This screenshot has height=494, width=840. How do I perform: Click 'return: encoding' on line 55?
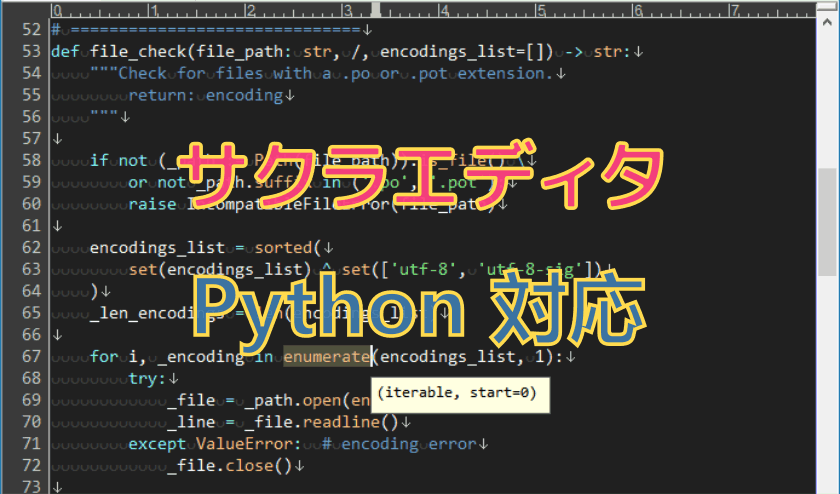pyautogui.click(x=206, y=95)
